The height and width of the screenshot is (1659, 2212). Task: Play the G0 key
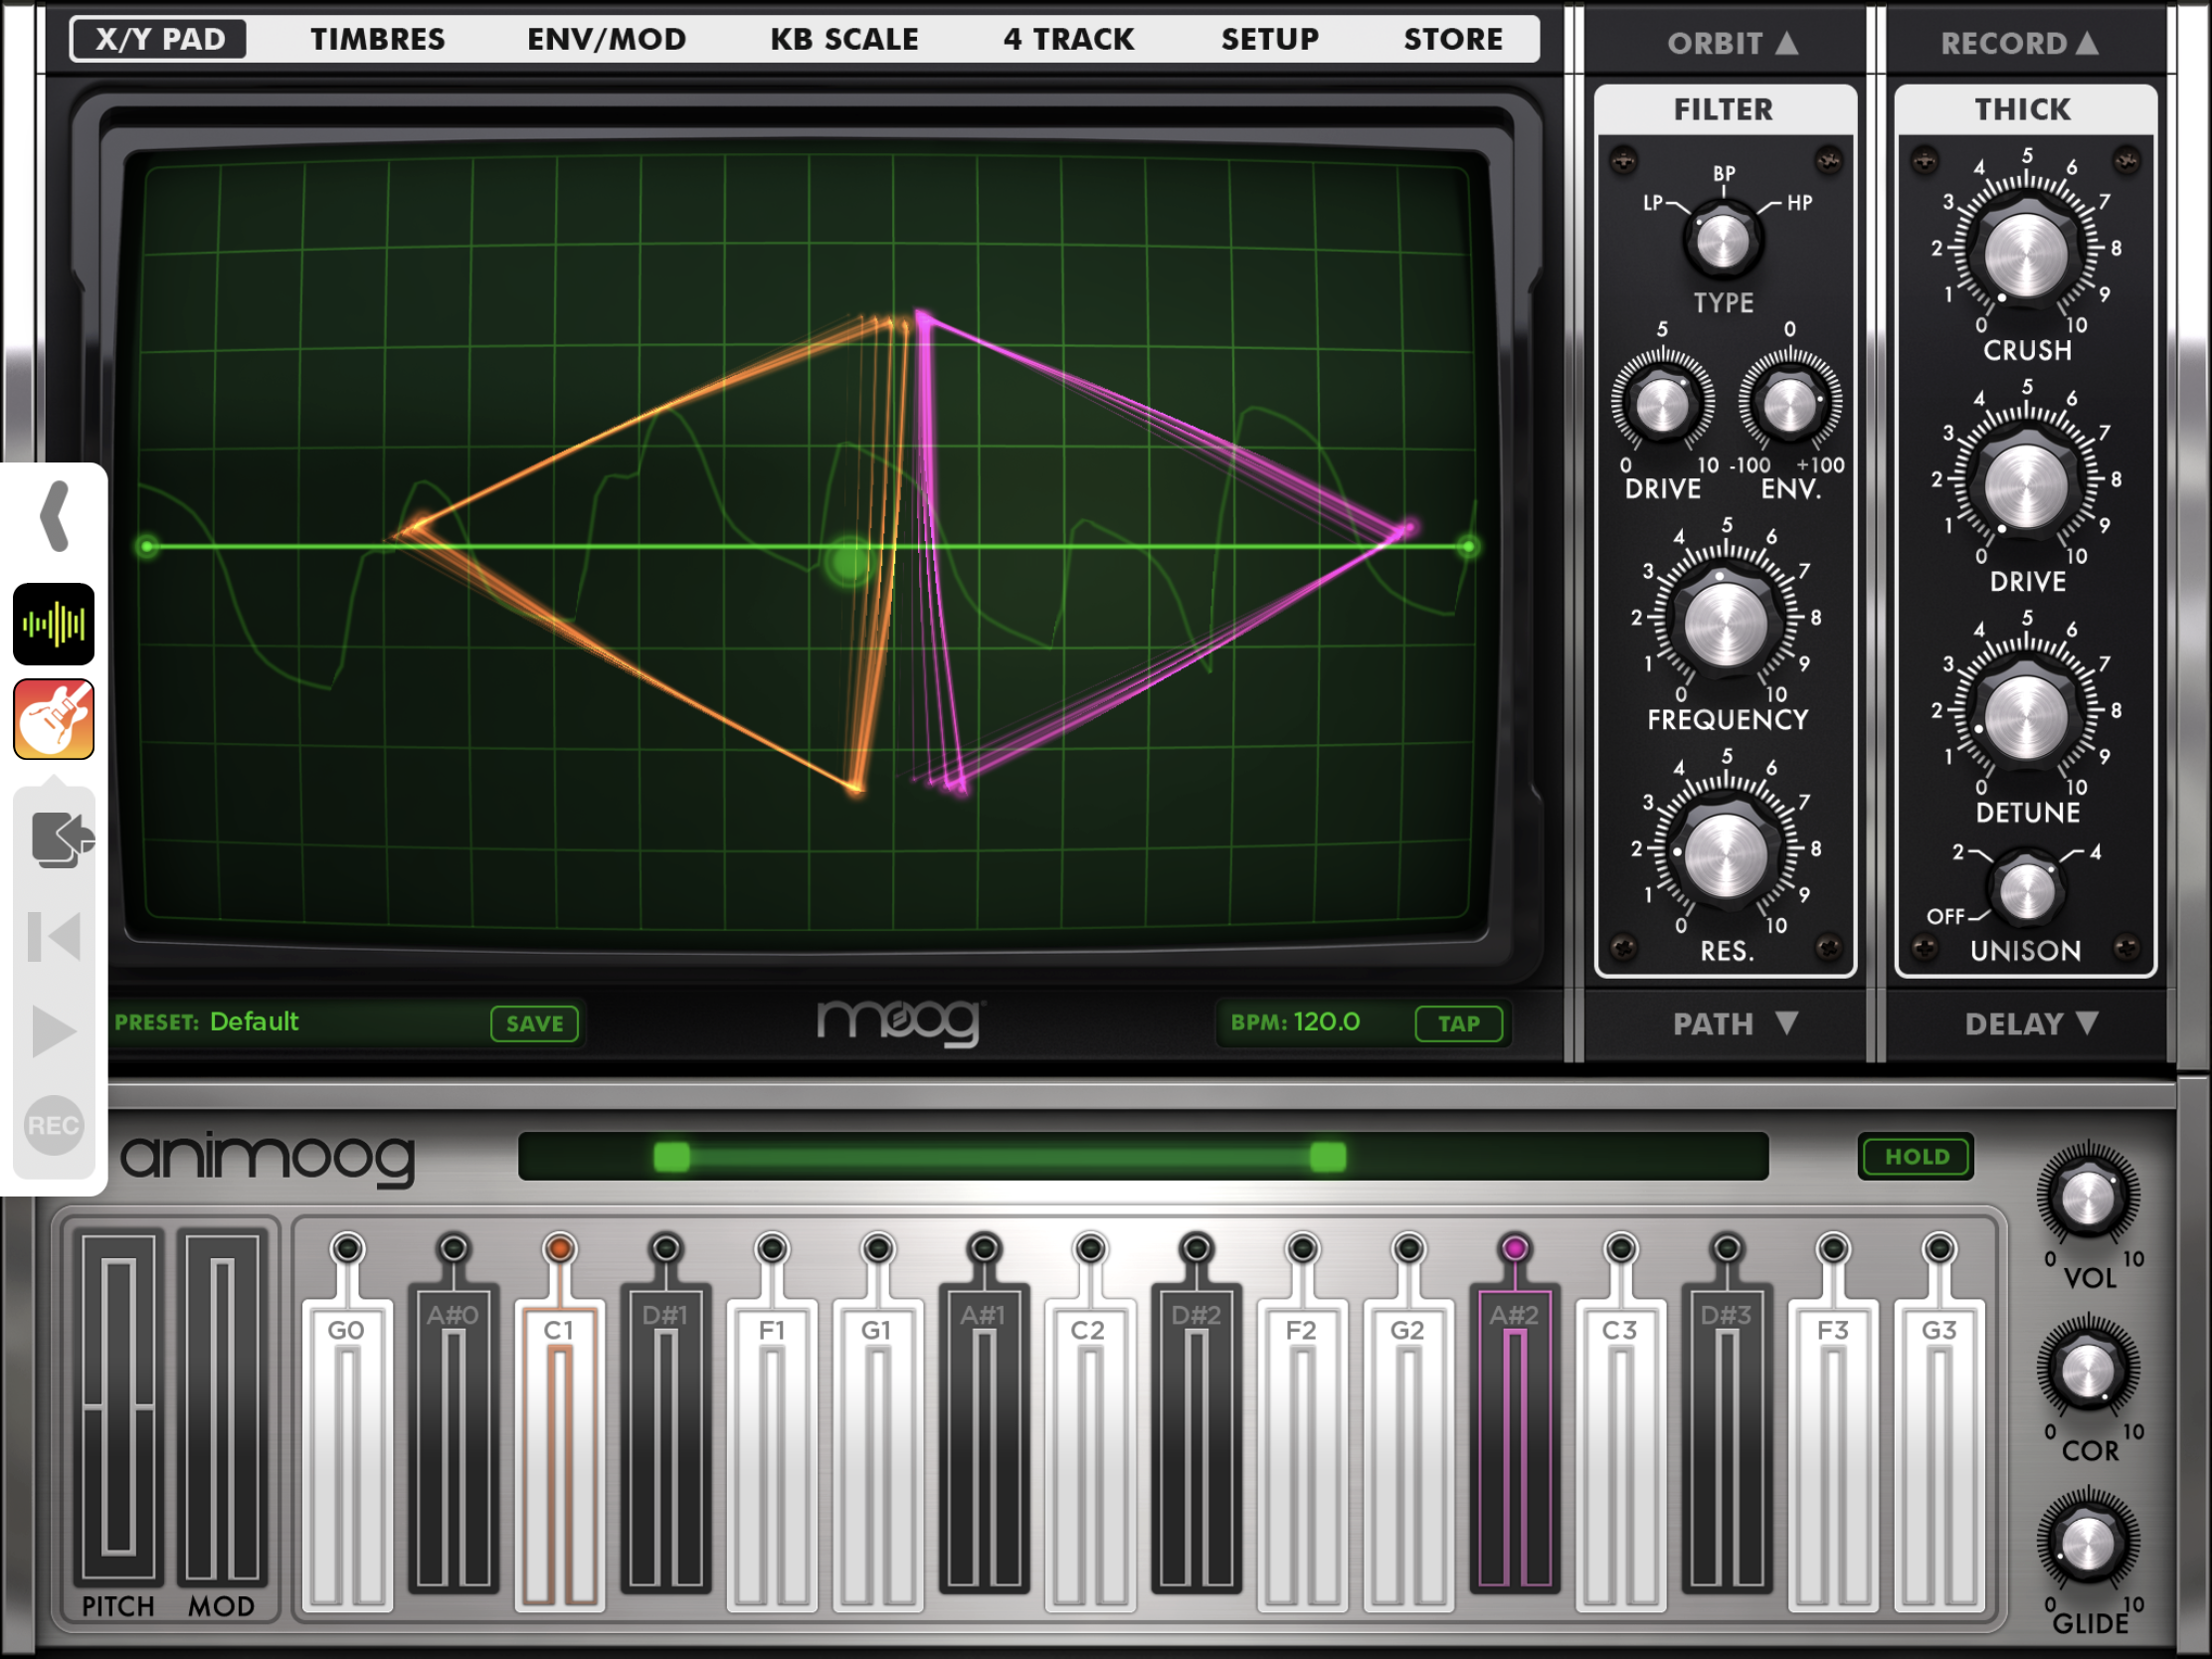[347, 1455]
